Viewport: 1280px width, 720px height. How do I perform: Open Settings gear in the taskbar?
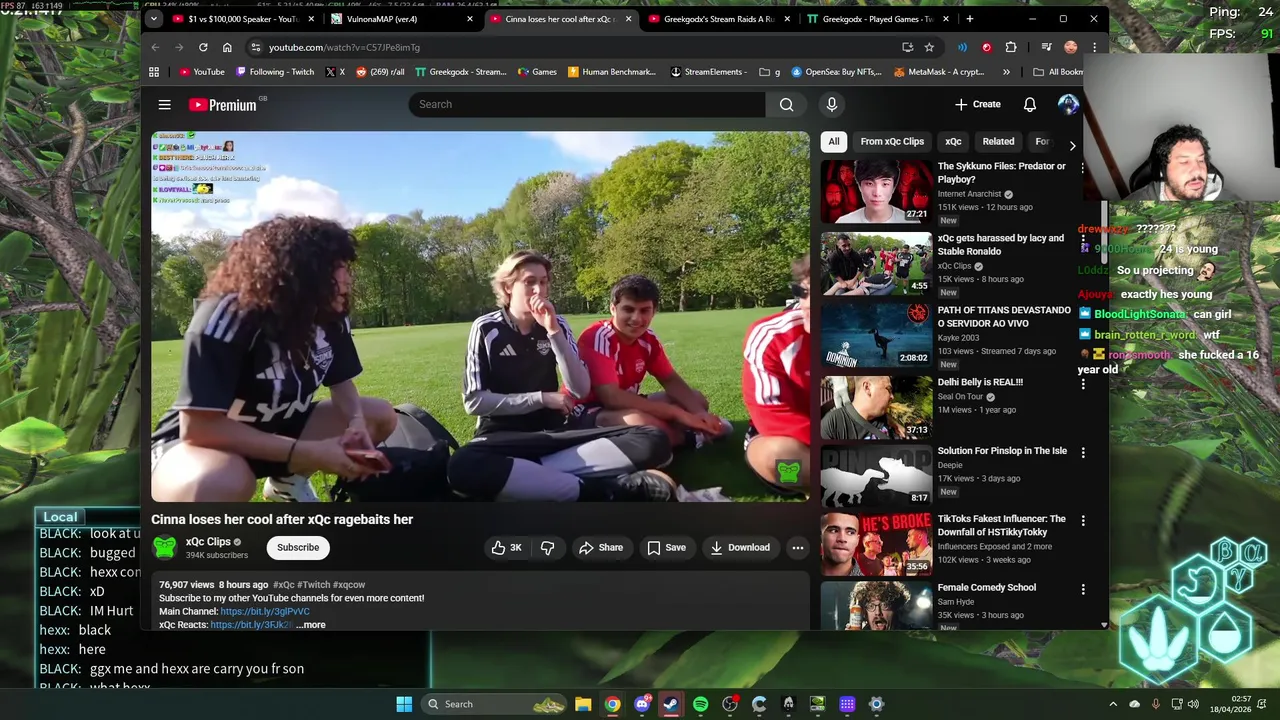[876, 704]
